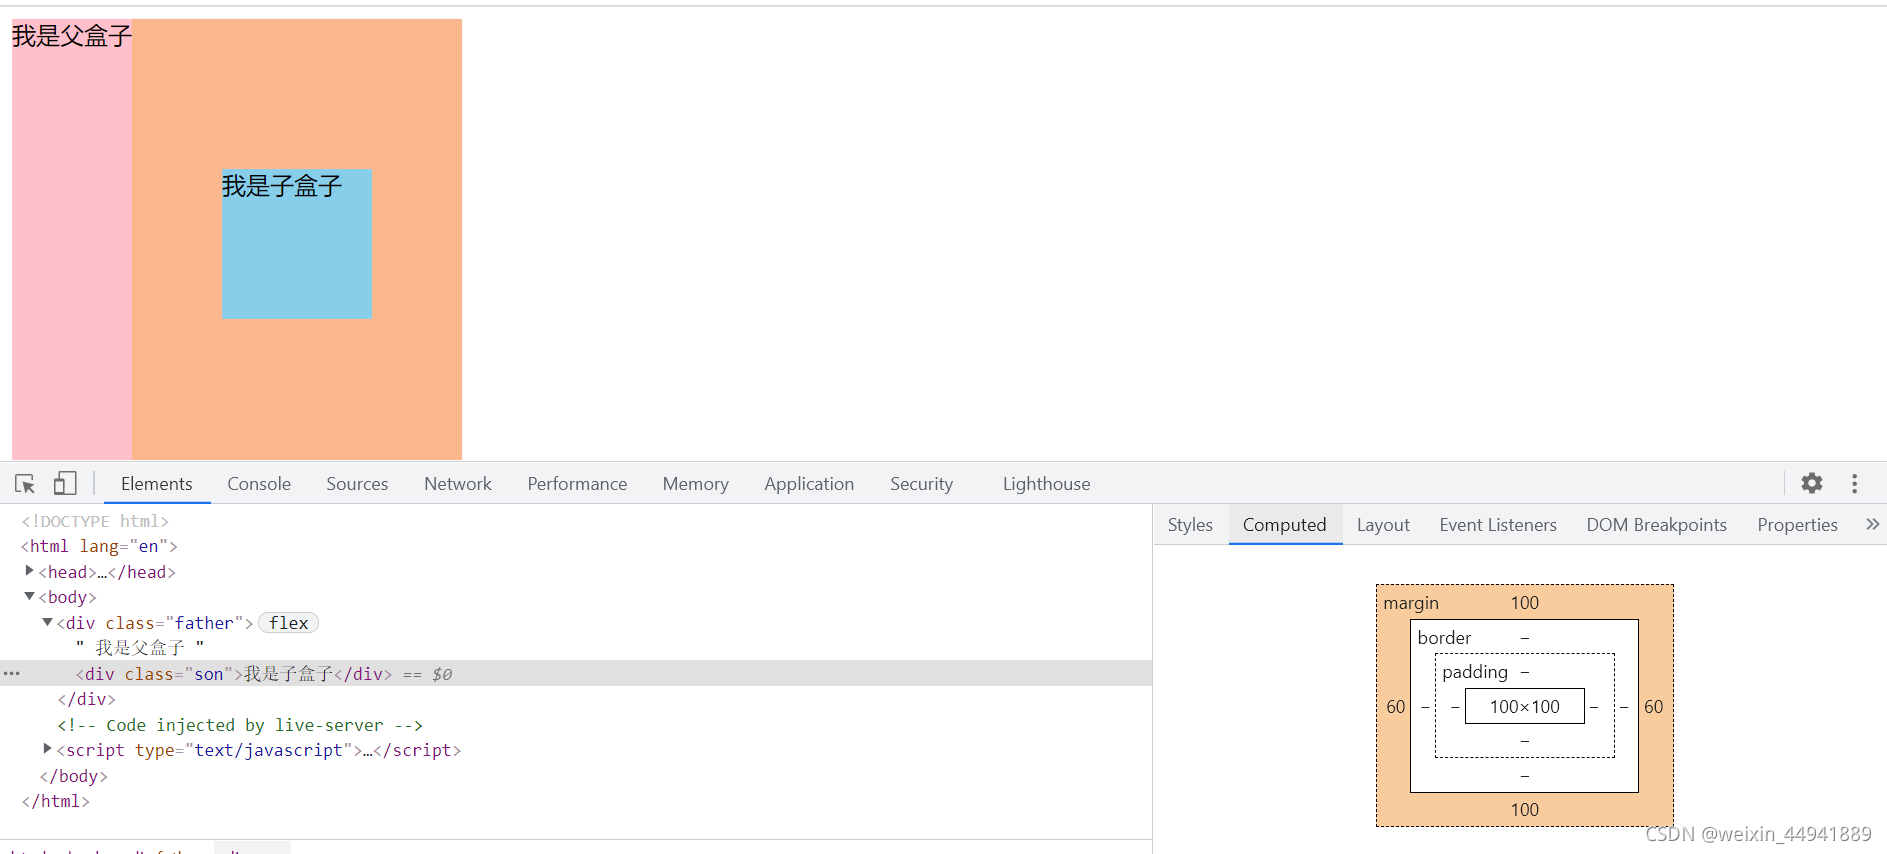The image size is (1887, 854).
Task: Open the Memory tab
Action: pos(695,484)
